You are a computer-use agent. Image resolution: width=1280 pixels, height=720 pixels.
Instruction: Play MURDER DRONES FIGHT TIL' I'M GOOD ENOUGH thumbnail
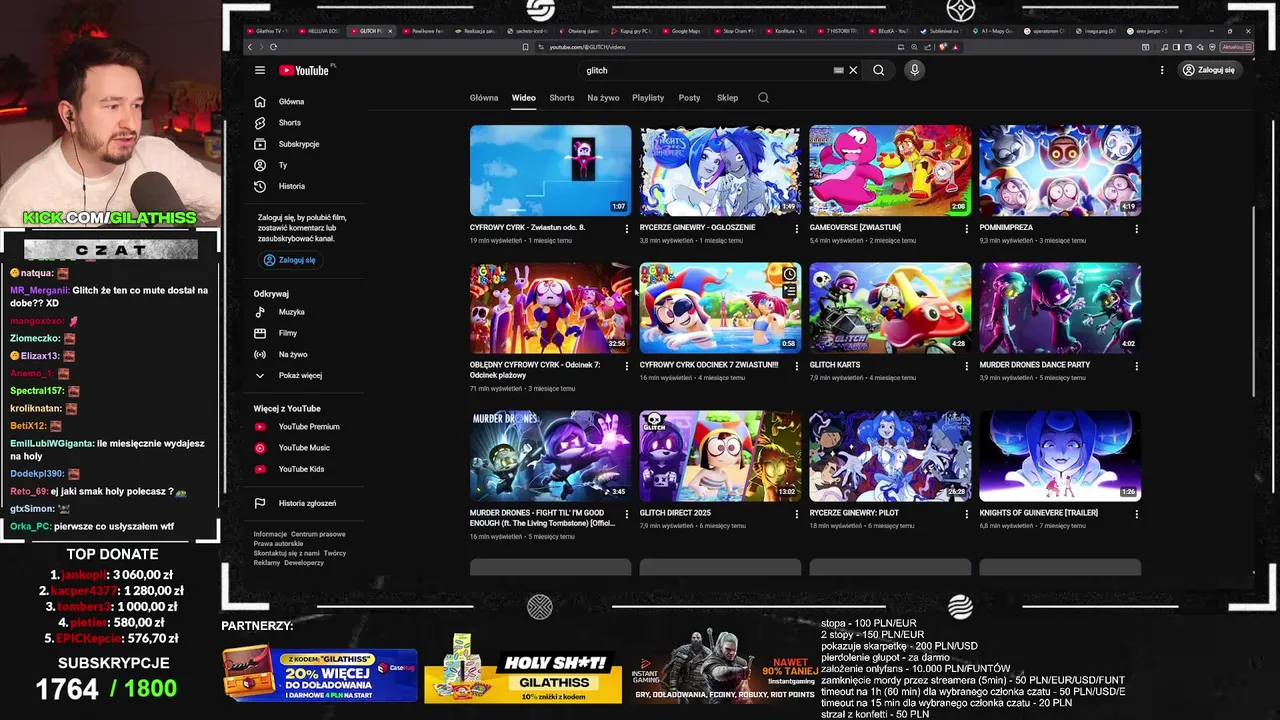tap(550, 456)
